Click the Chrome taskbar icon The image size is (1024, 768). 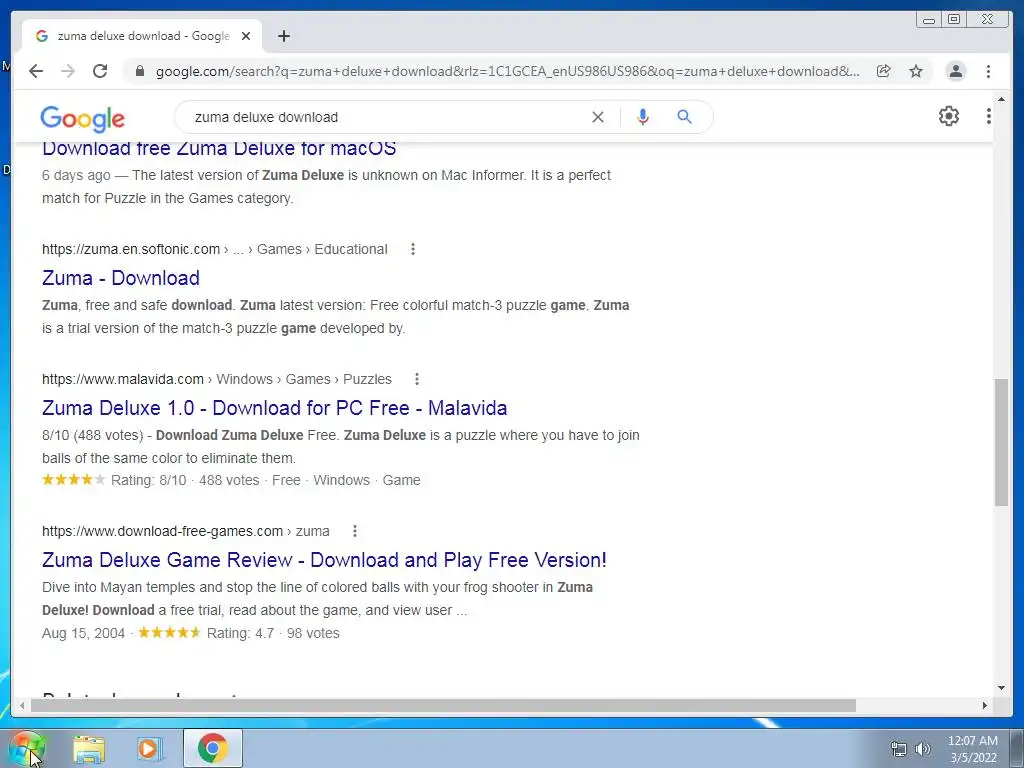pyautogui.click(x=212, y=748)
